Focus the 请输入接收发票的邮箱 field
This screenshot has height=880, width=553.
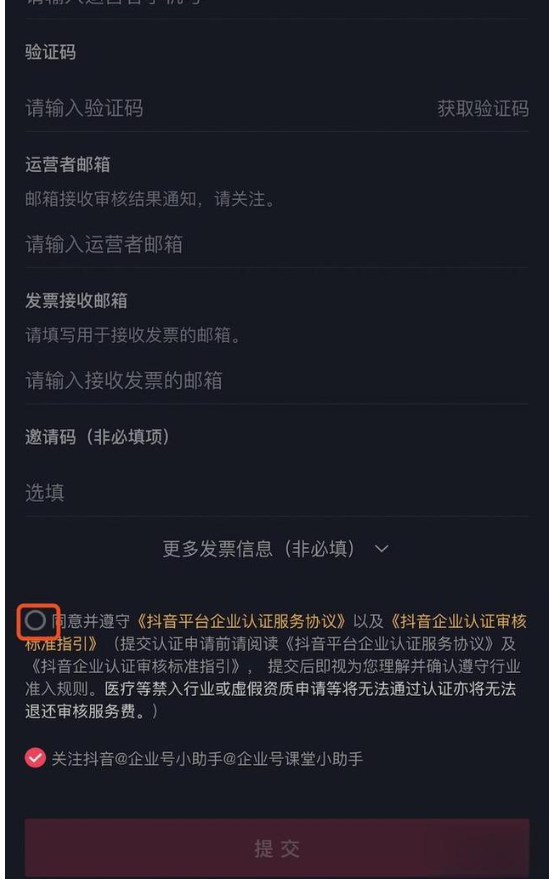coord(276,381)
